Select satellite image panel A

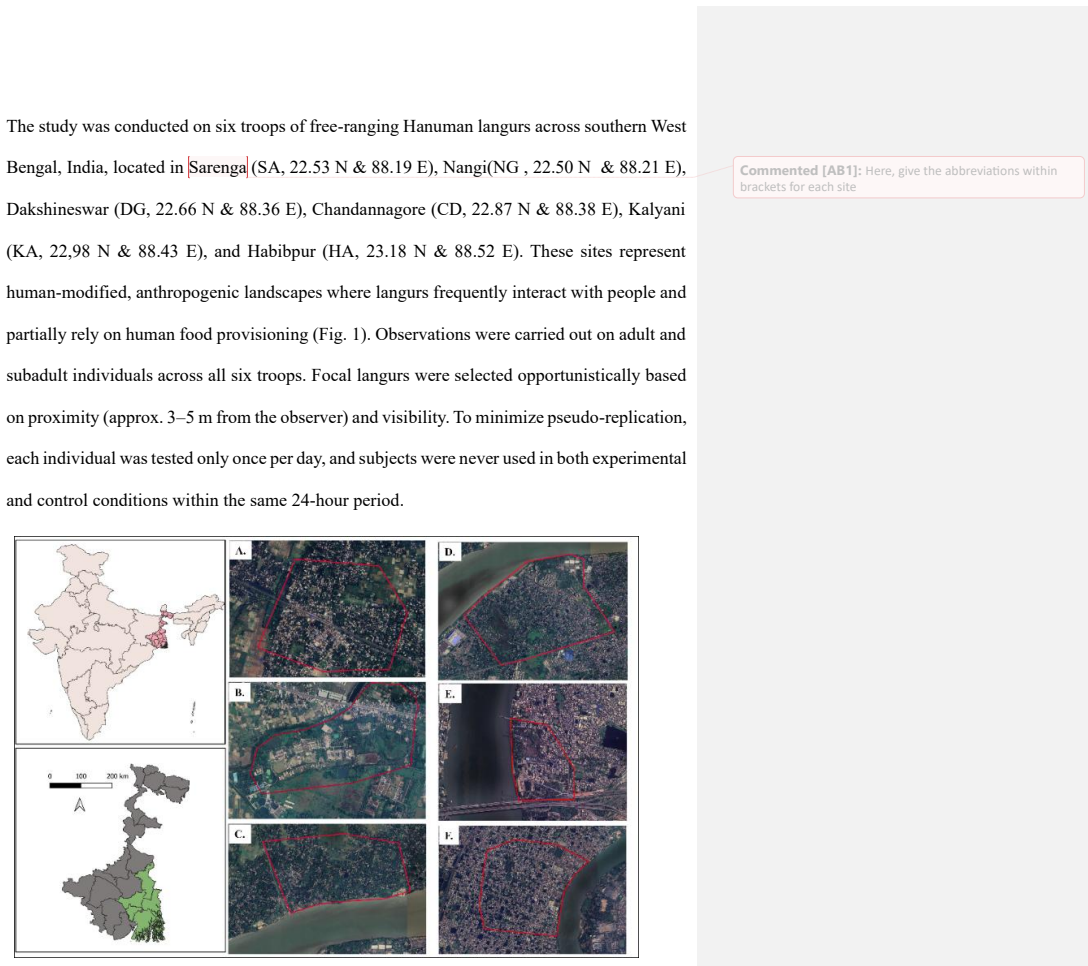point(327,609)
